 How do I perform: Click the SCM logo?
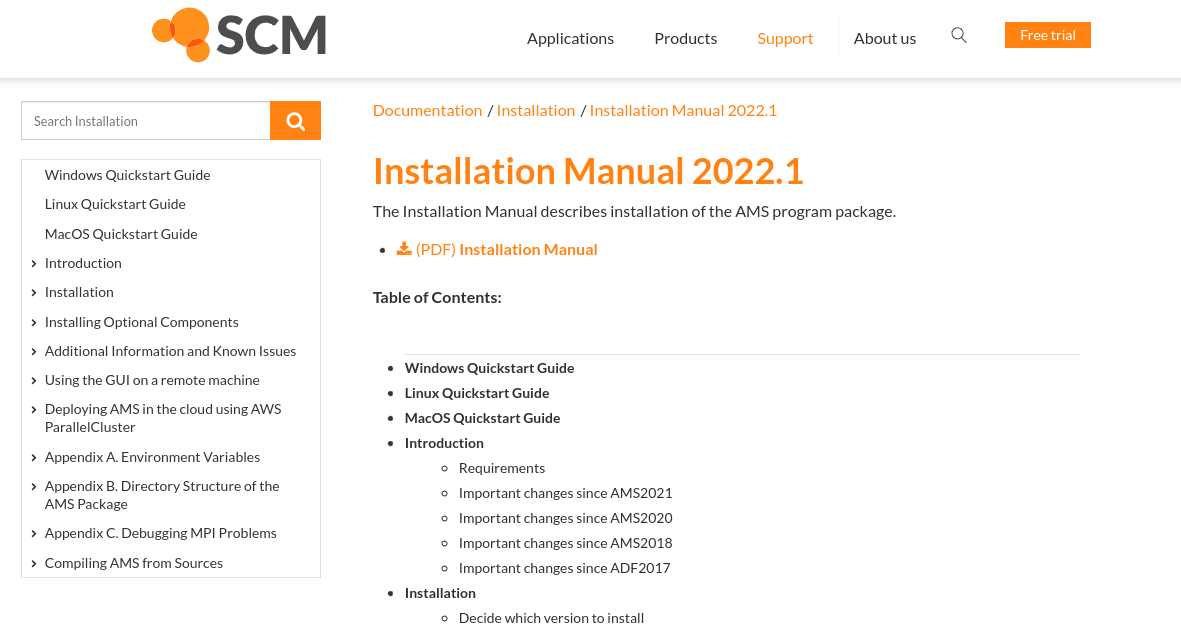[x=239, y=36]
